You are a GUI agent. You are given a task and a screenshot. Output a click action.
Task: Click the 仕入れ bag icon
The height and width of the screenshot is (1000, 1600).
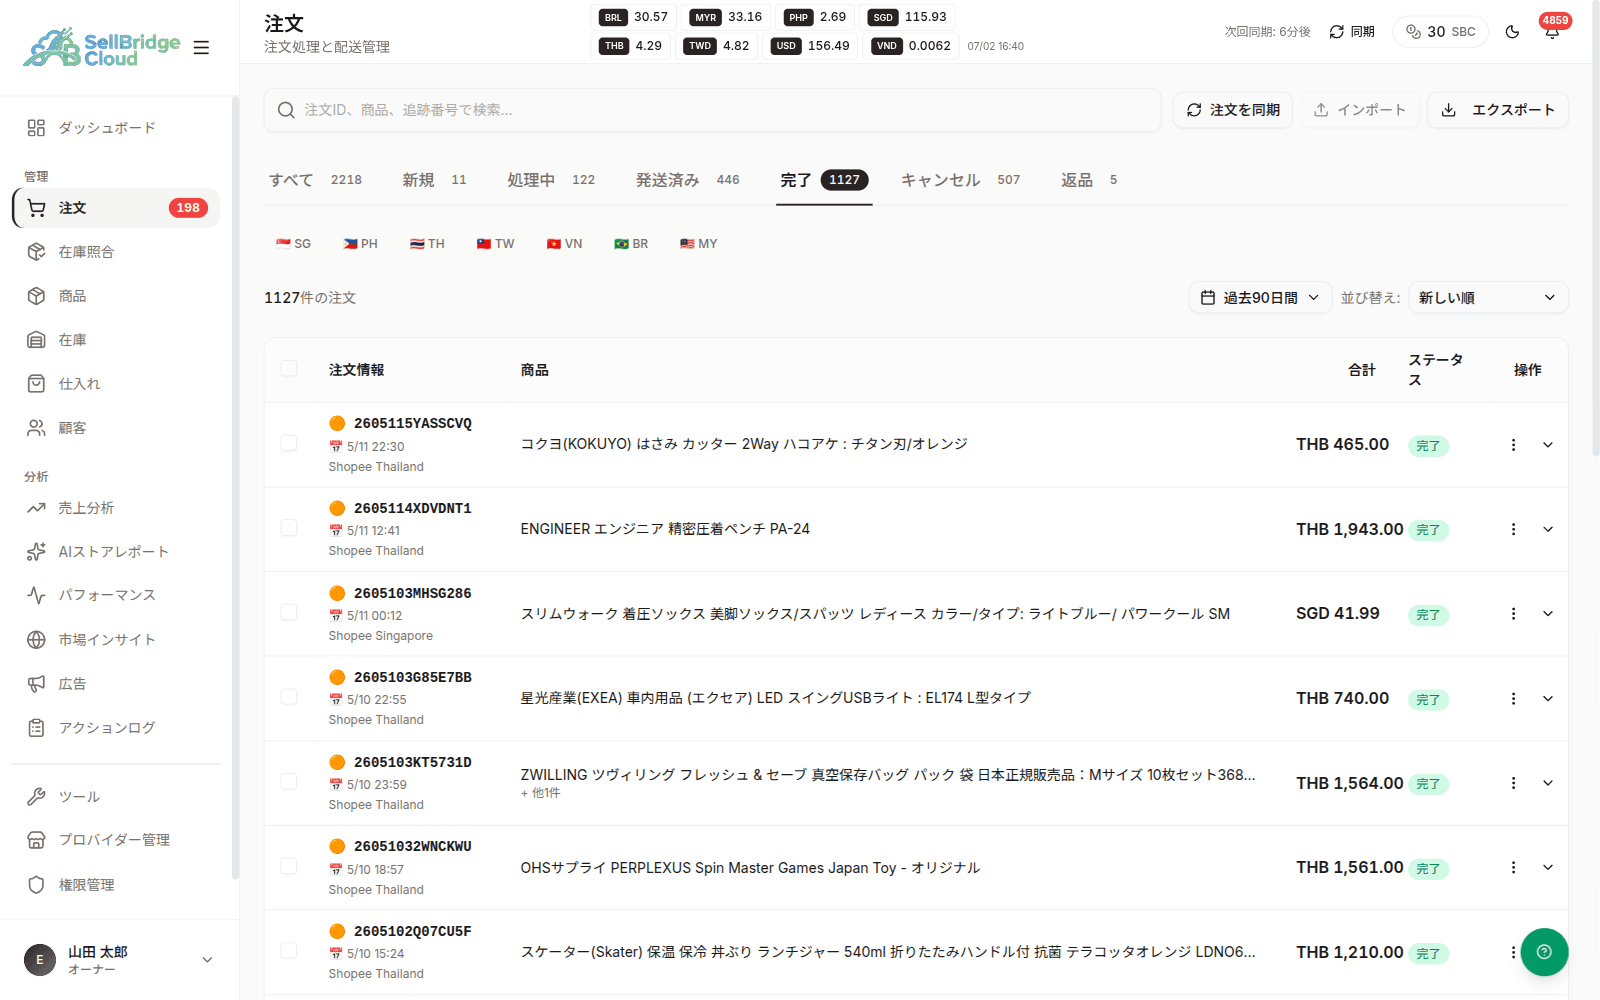(x=36, y=384)
